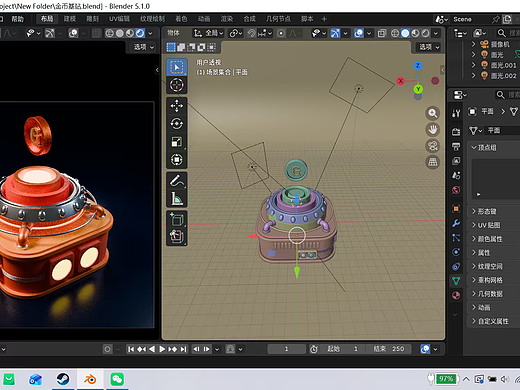Expand the 摄像机 item in the outliner
Screen dimensions: 520x390
(x=473, y=44)
